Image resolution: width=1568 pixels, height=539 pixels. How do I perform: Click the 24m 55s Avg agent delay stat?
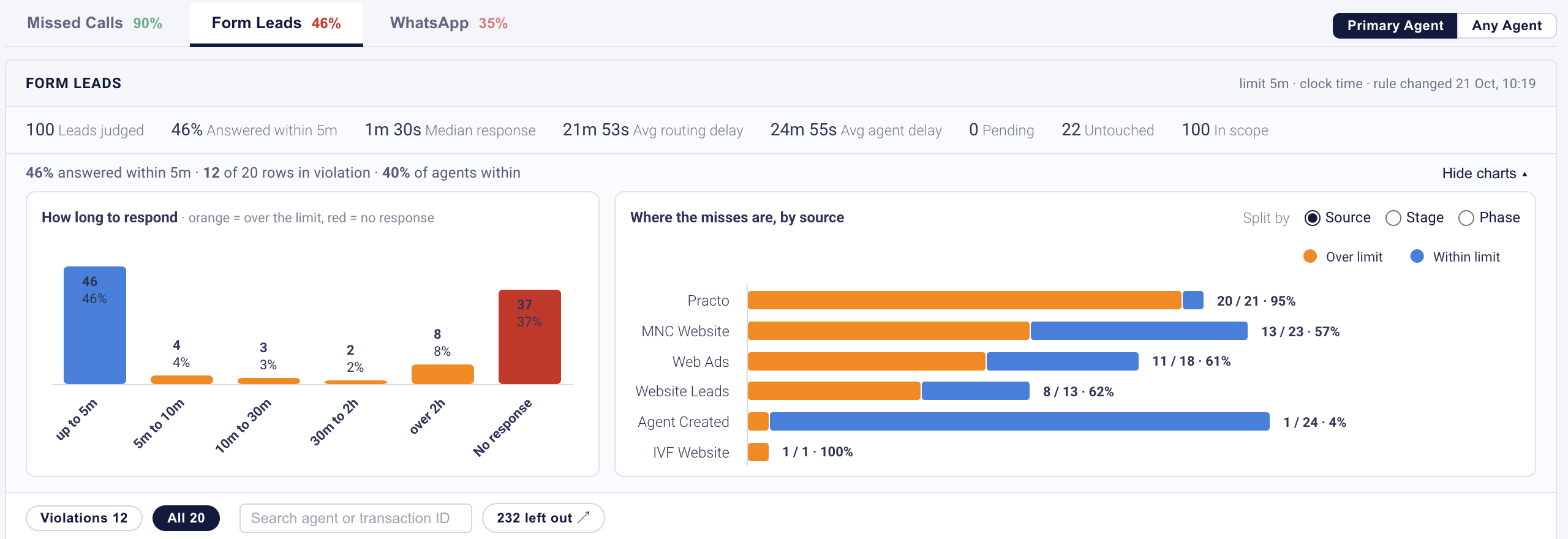point(856,130)
